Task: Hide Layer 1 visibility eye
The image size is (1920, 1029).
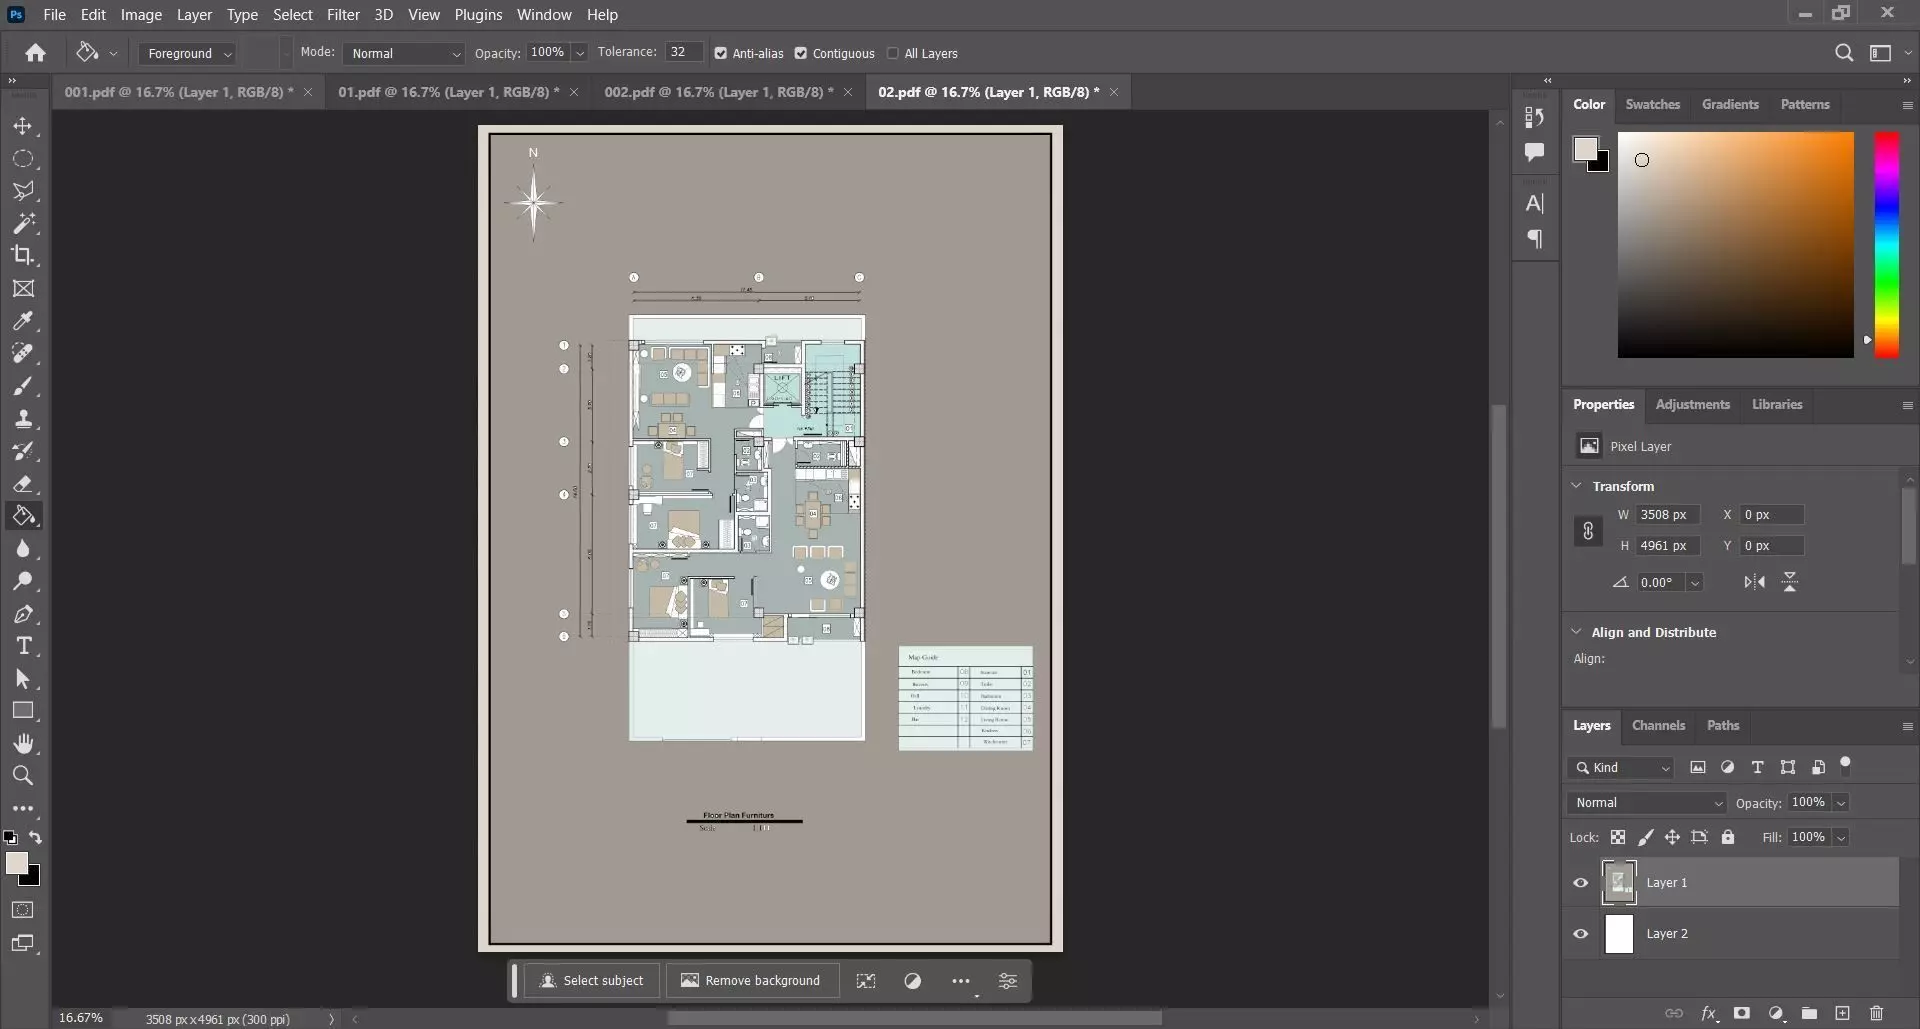Action: (x=1581, y=883)
